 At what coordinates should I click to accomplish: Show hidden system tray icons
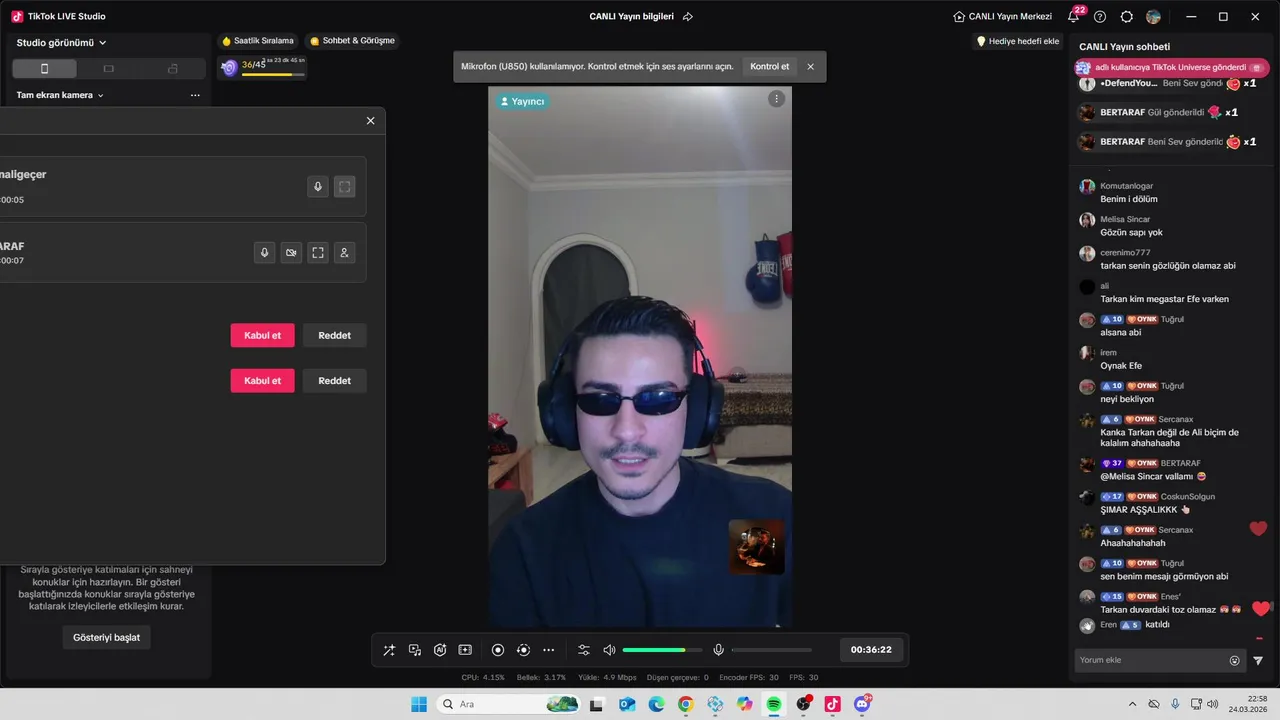pyautogui.click(x=1132, y=705)
